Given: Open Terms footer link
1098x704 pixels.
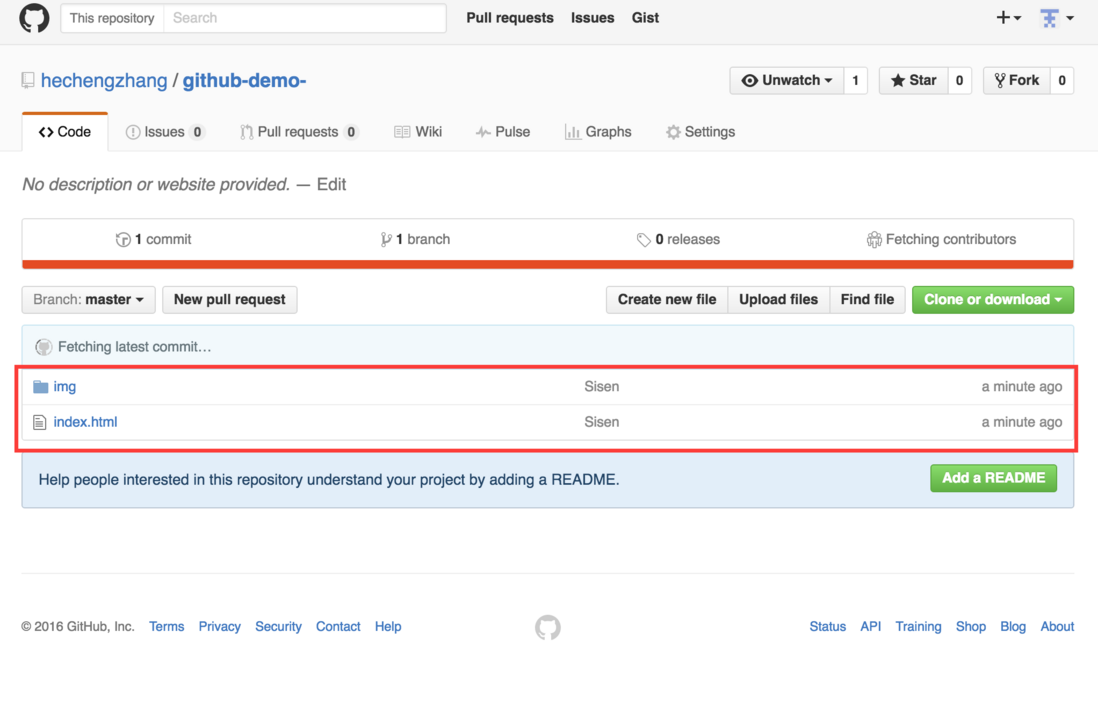Looking at the screenshot, I should tap(167, 627).
